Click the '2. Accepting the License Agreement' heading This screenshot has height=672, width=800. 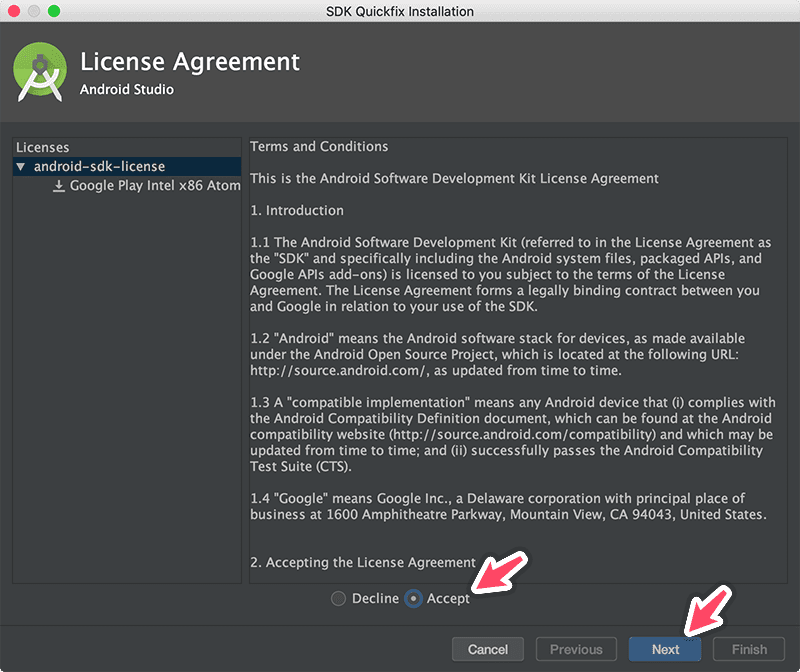point(363,562)
